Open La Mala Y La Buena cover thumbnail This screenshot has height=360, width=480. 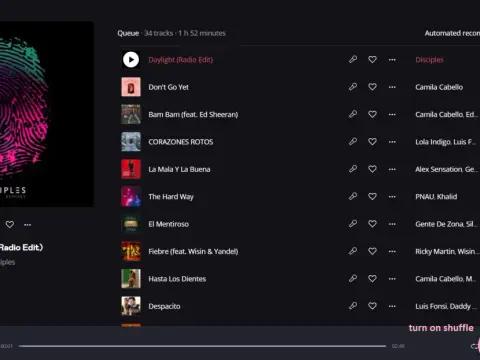(x=131, y=169)
